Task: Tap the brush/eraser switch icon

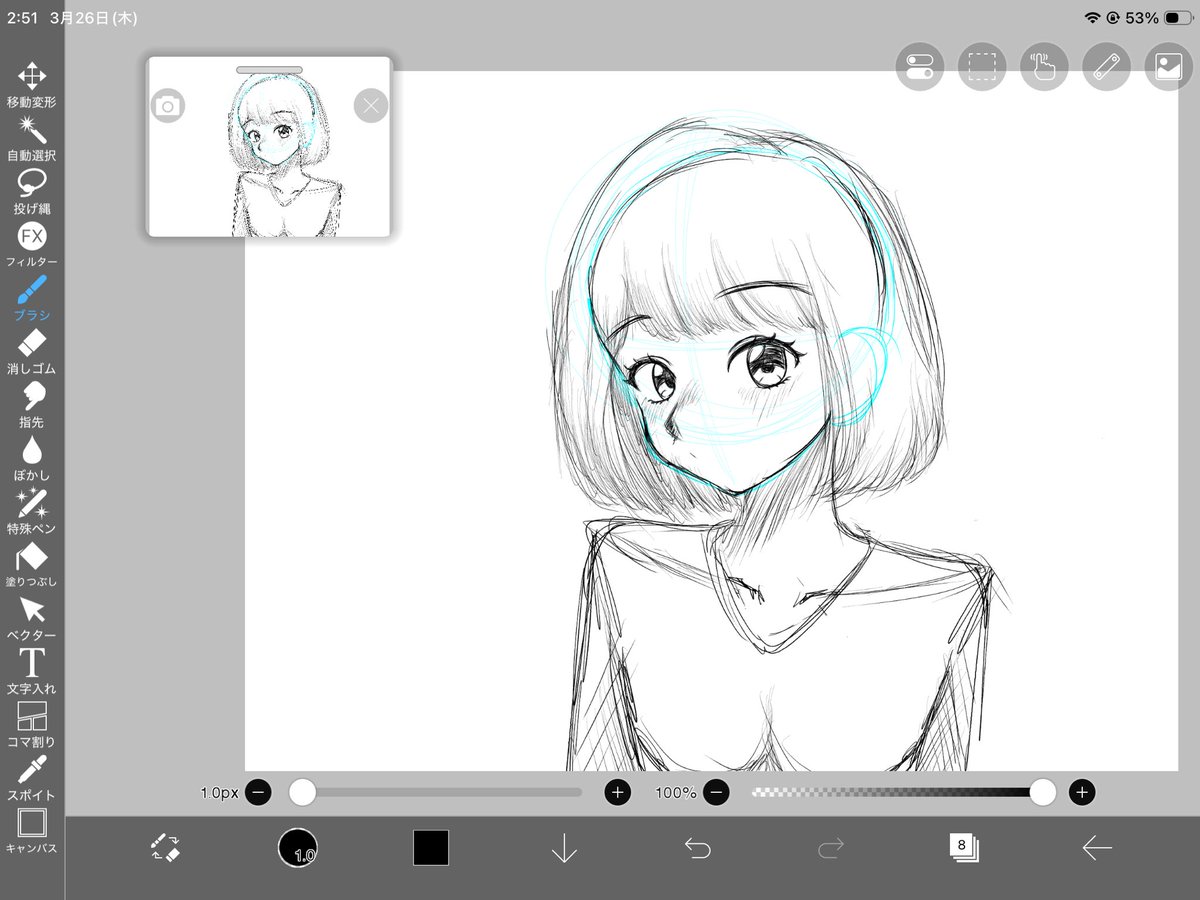Action: click(x=165, y=848)
